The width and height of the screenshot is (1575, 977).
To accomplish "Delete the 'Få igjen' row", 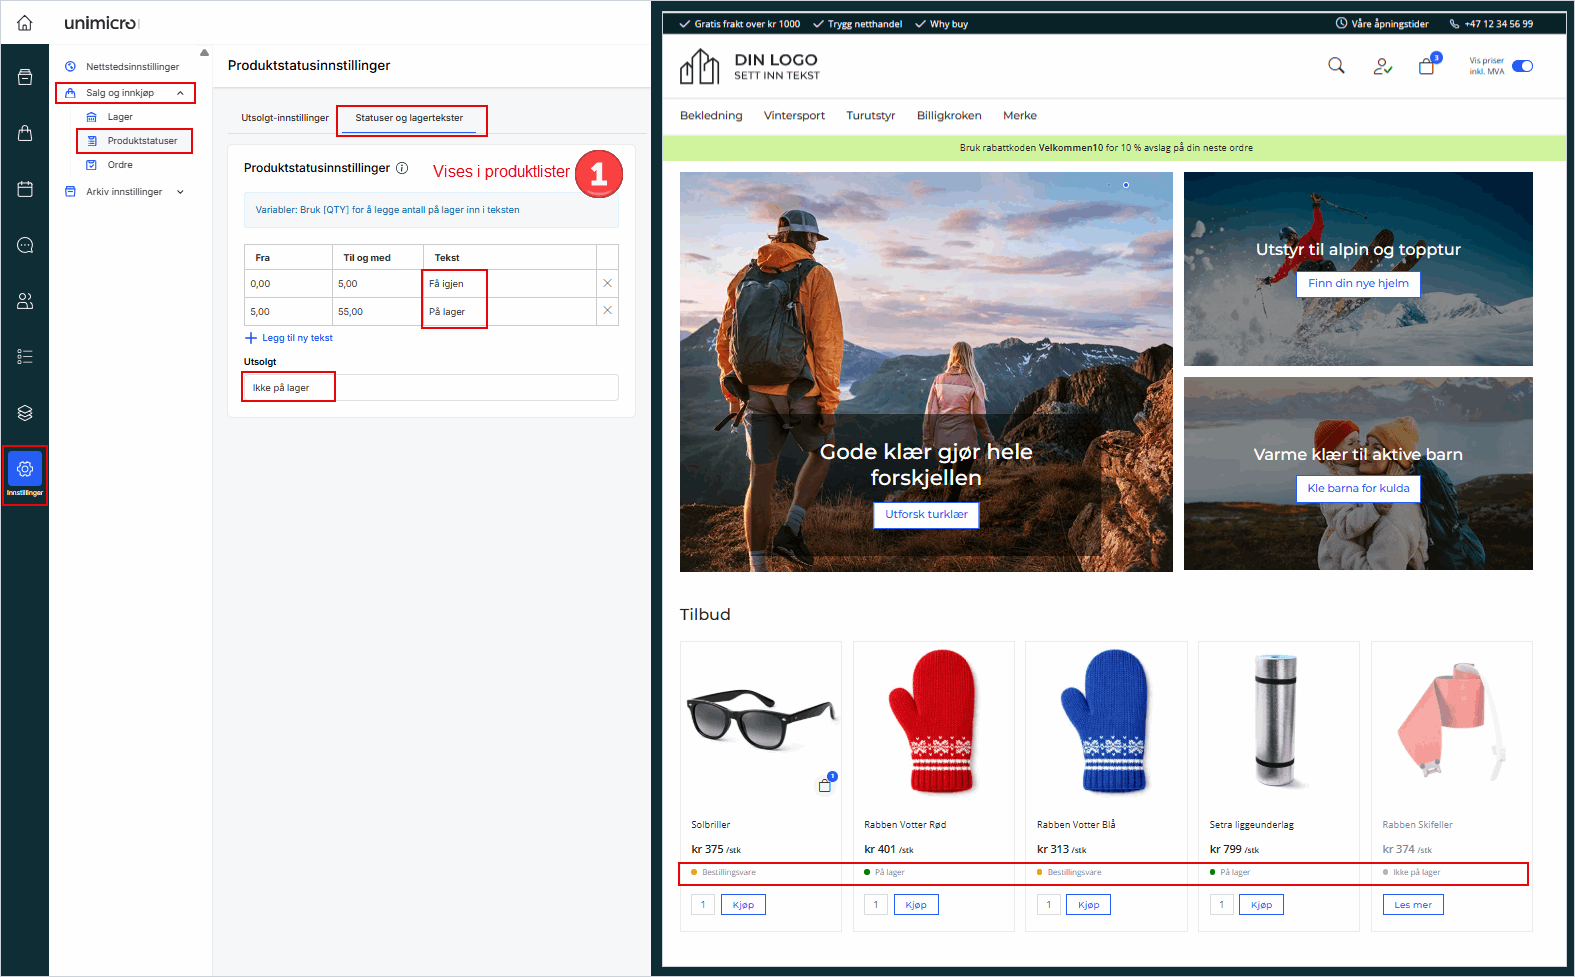I will [x=607, y=283].
